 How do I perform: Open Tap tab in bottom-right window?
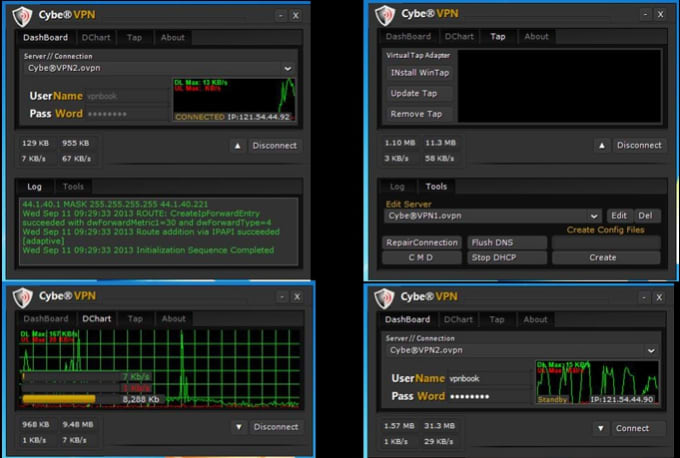click(x=497, y=320)
